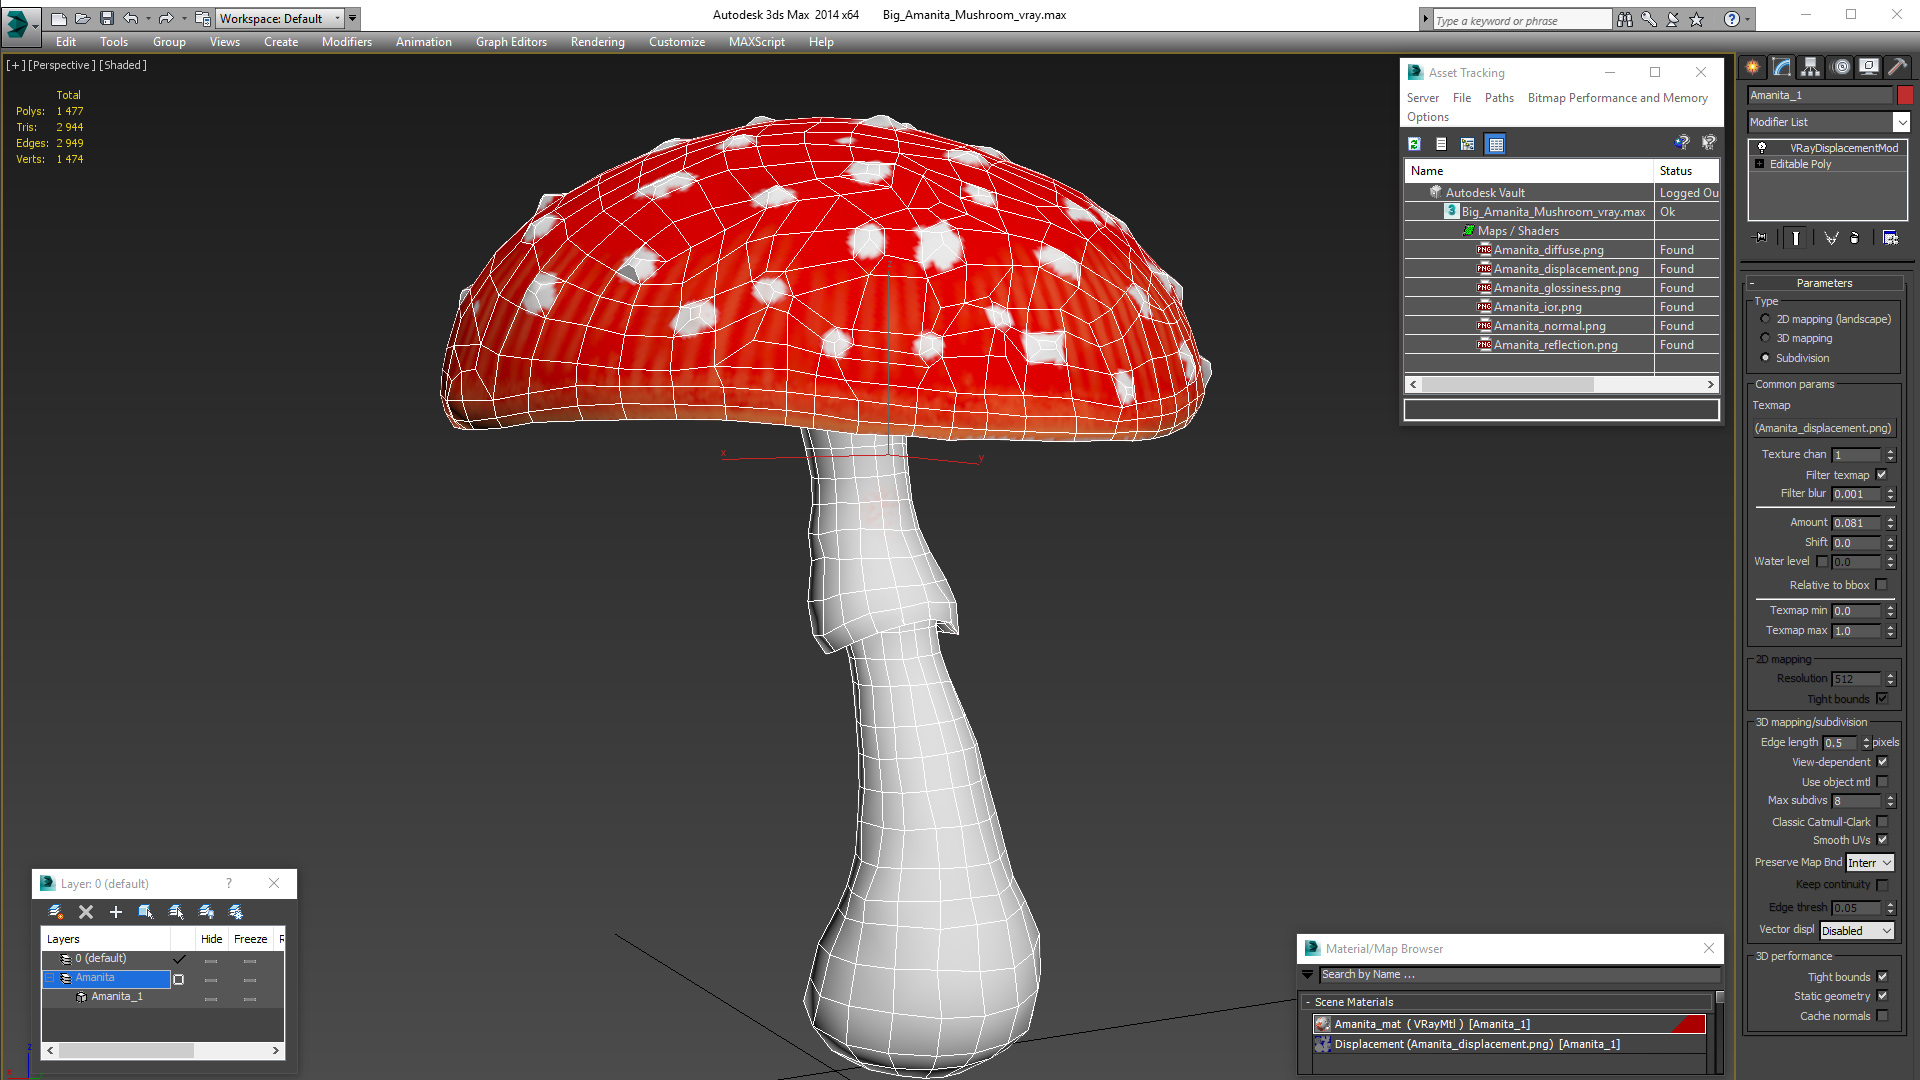Open the Create command panel tab
The image size is (1920, 1080).
tap(1752, 67)
